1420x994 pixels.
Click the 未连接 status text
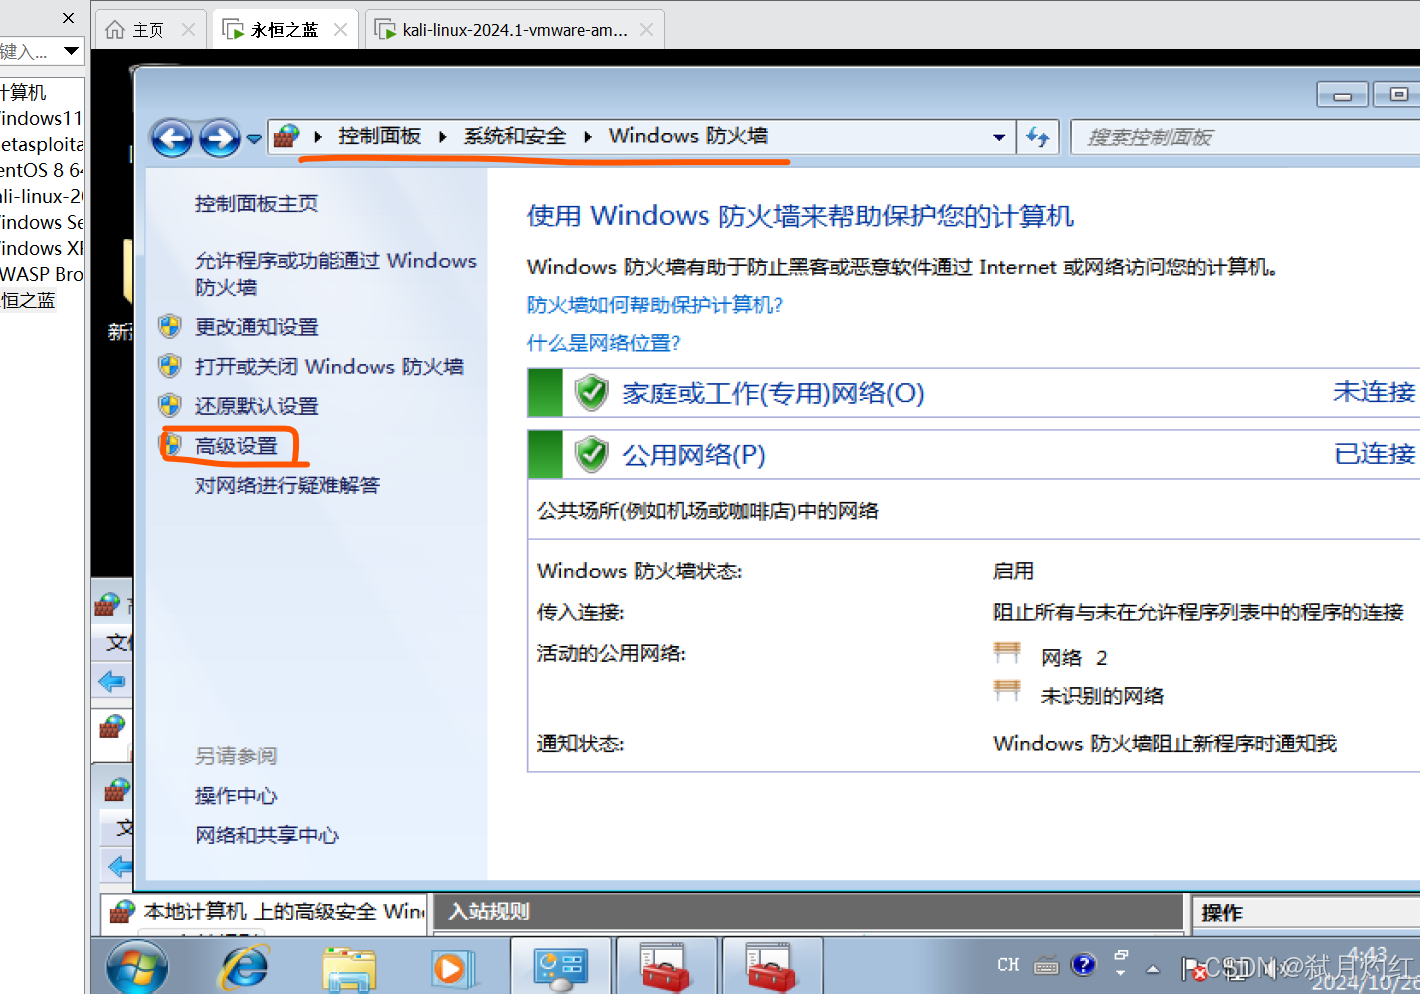point(1374,392)
